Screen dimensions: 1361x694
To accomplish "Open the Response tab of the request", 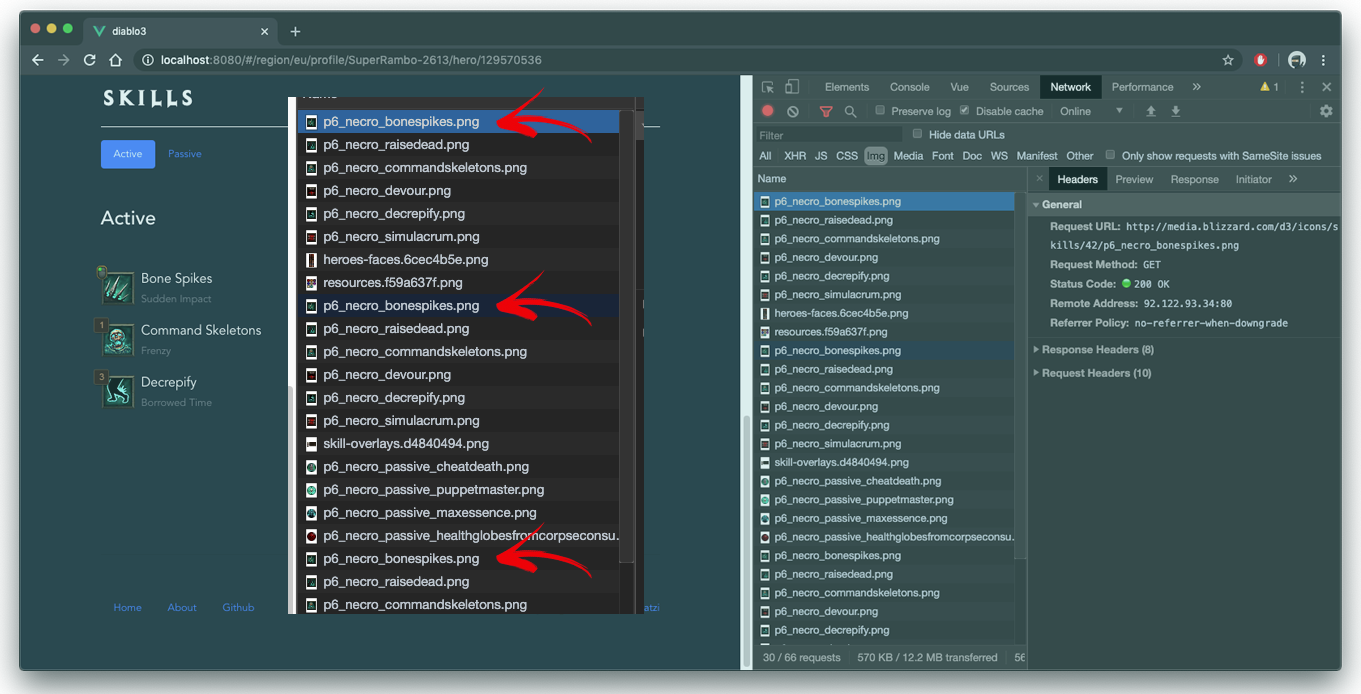I will click(1195, 179).
